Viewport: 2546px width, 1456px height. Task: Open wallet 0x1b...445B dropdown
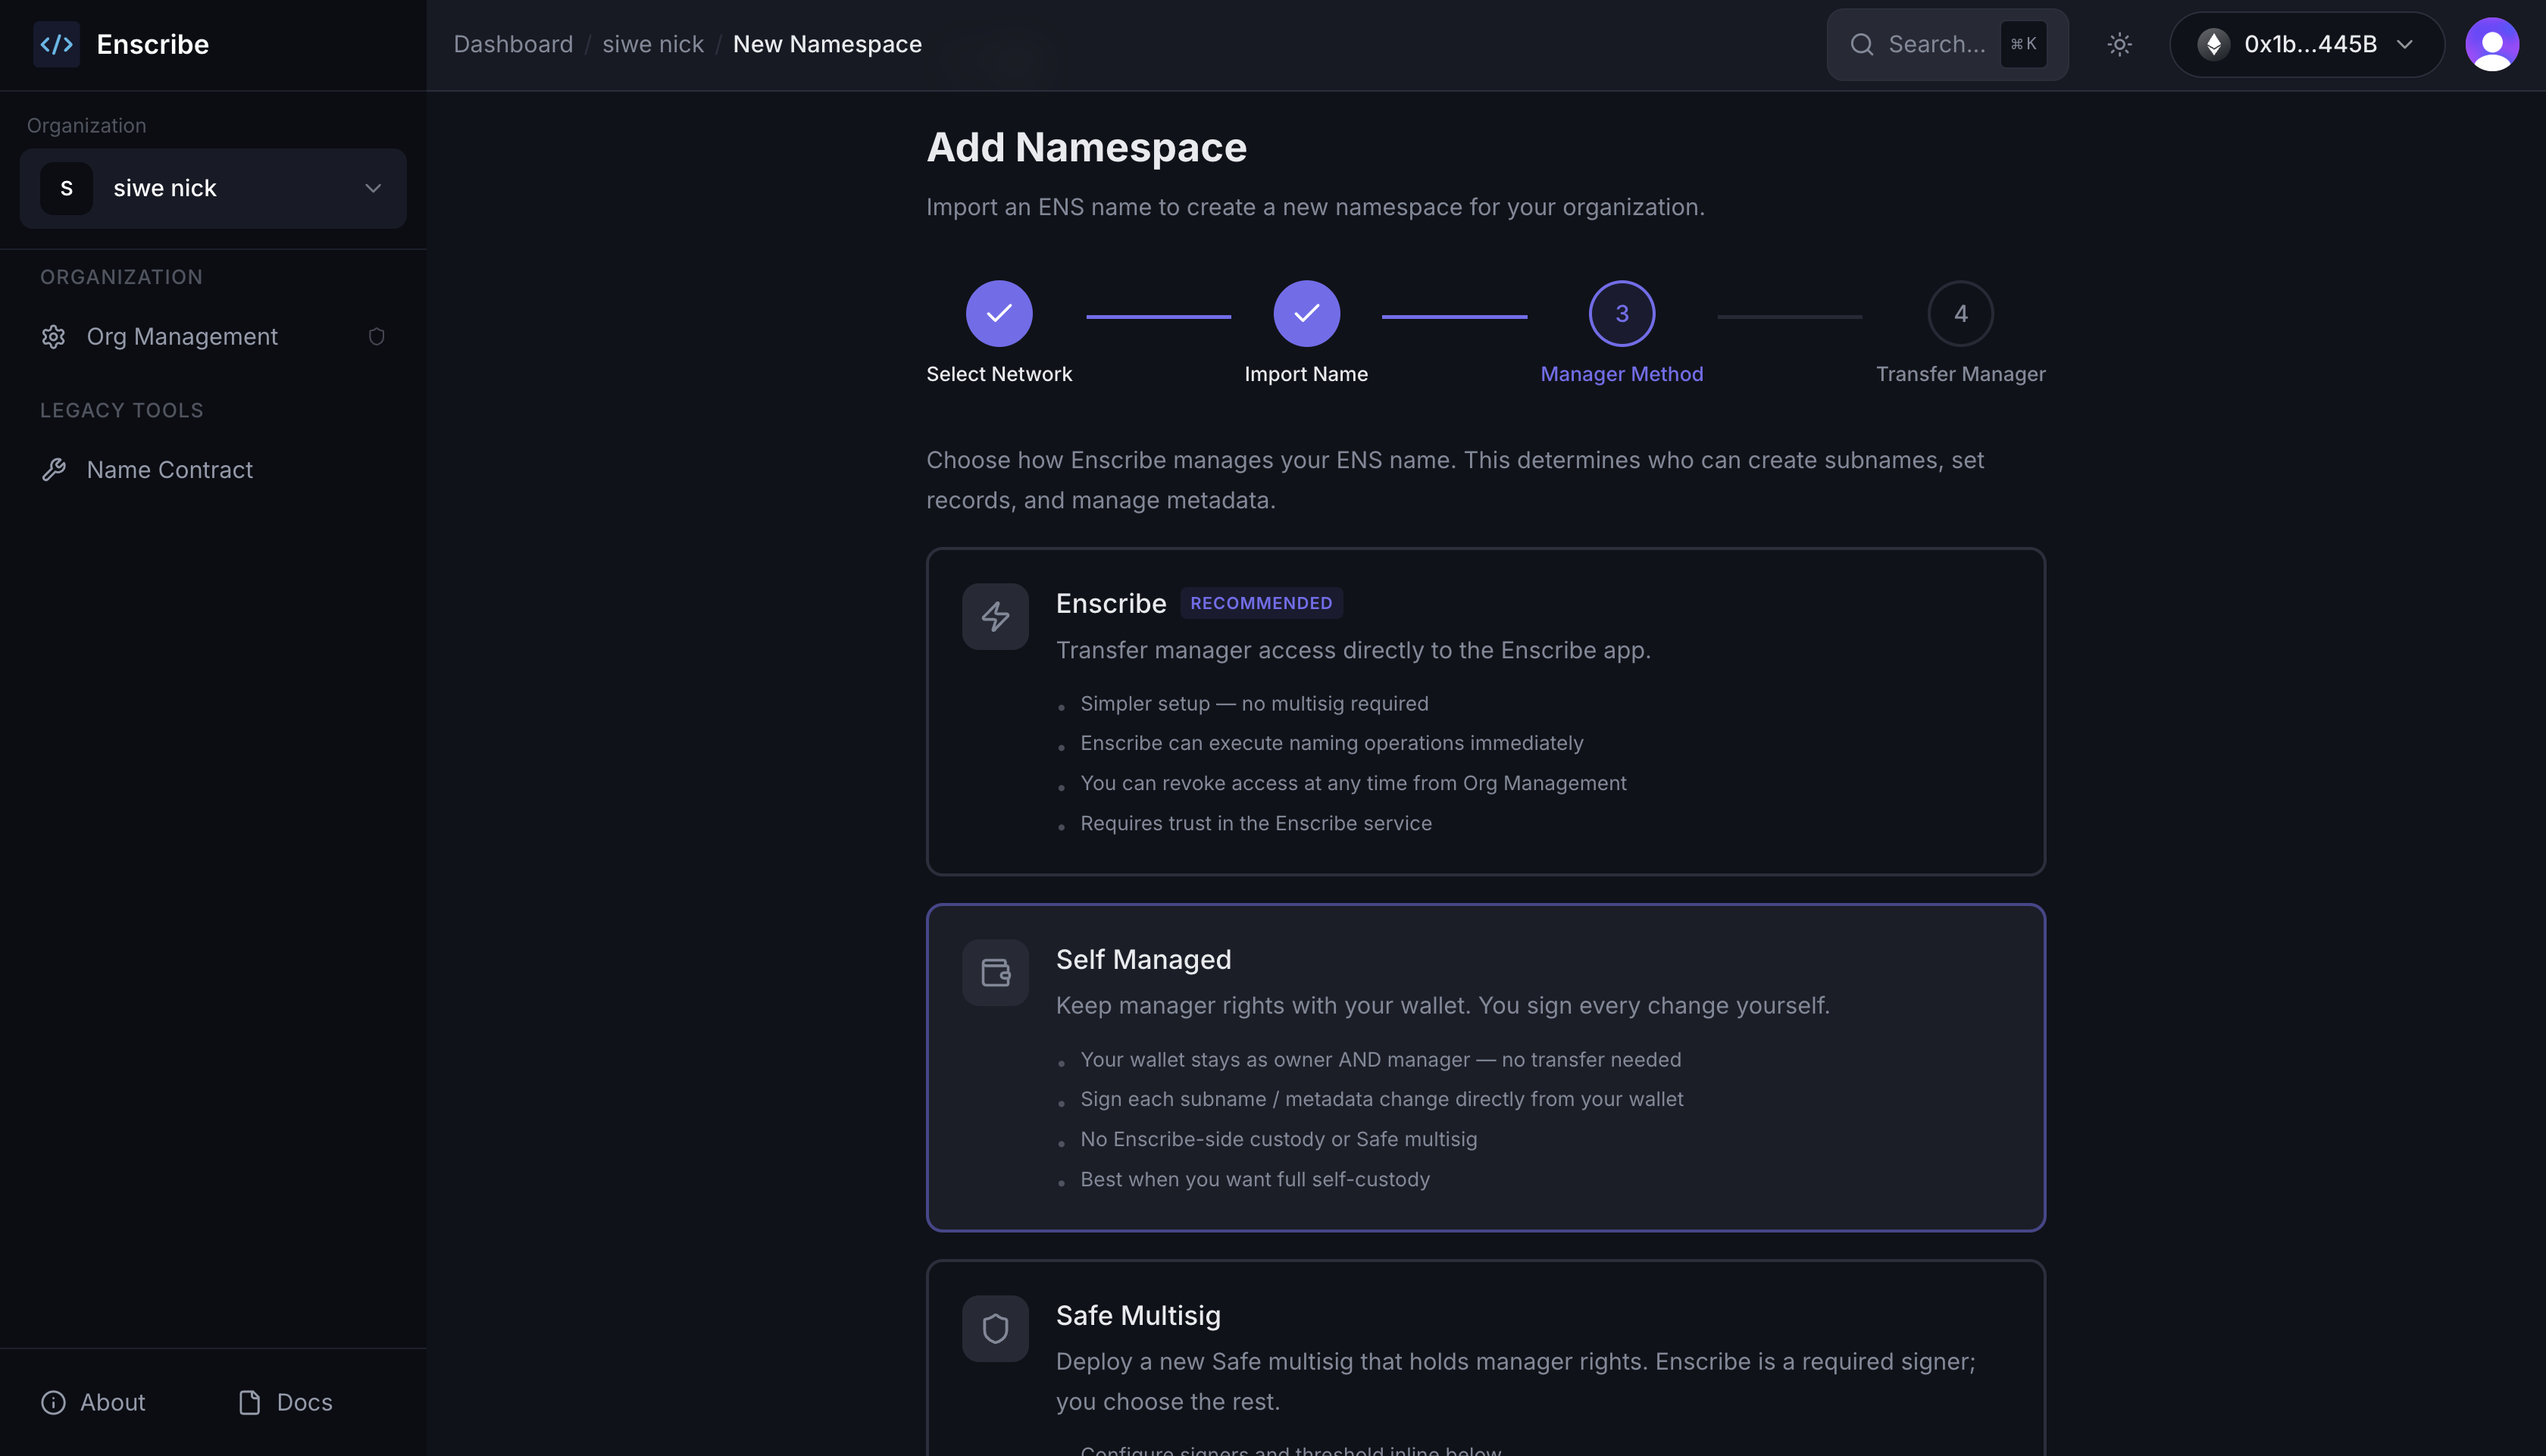click(x=2306, y=44)
